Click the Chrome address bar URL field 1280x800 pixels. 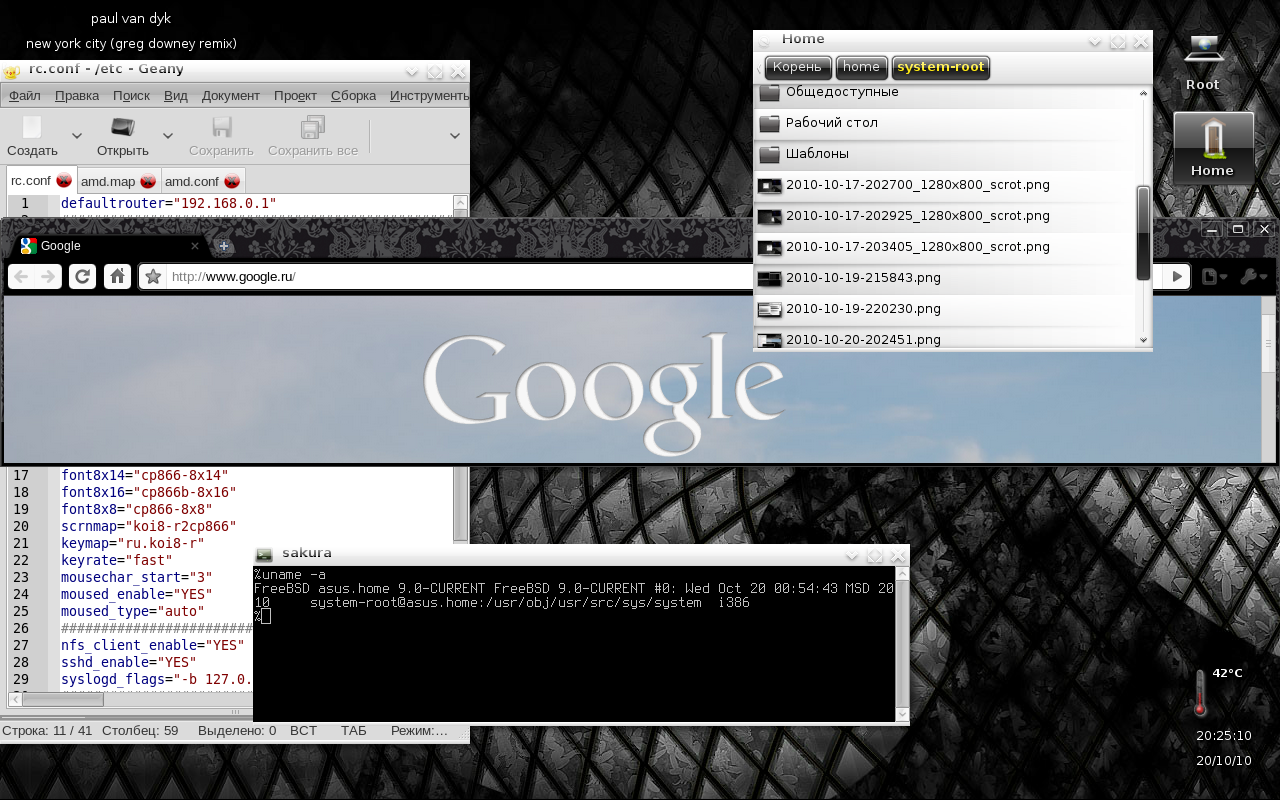tap(450, 277)
